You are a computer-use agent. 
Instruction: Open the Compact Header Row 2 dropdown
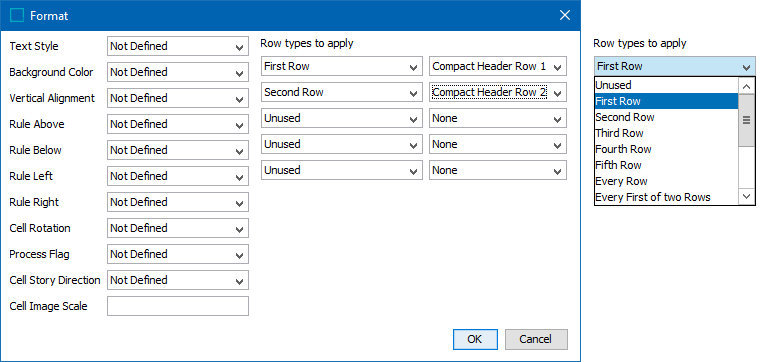pyautogui.click(x=498, y=92)
